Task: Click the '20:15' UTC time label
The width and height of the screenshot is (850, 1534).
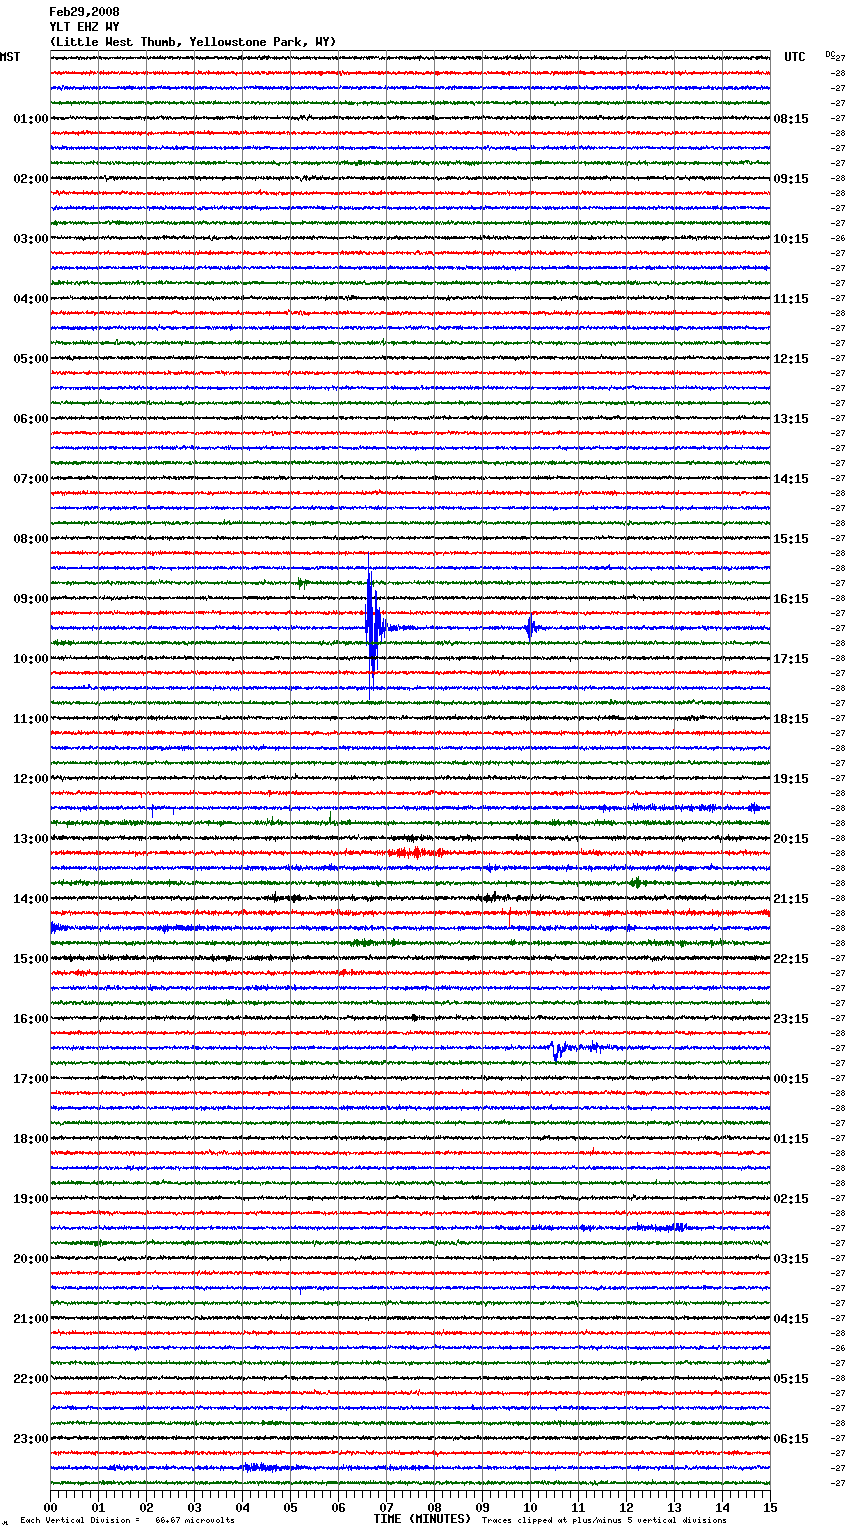Action: tap(791, 839)
